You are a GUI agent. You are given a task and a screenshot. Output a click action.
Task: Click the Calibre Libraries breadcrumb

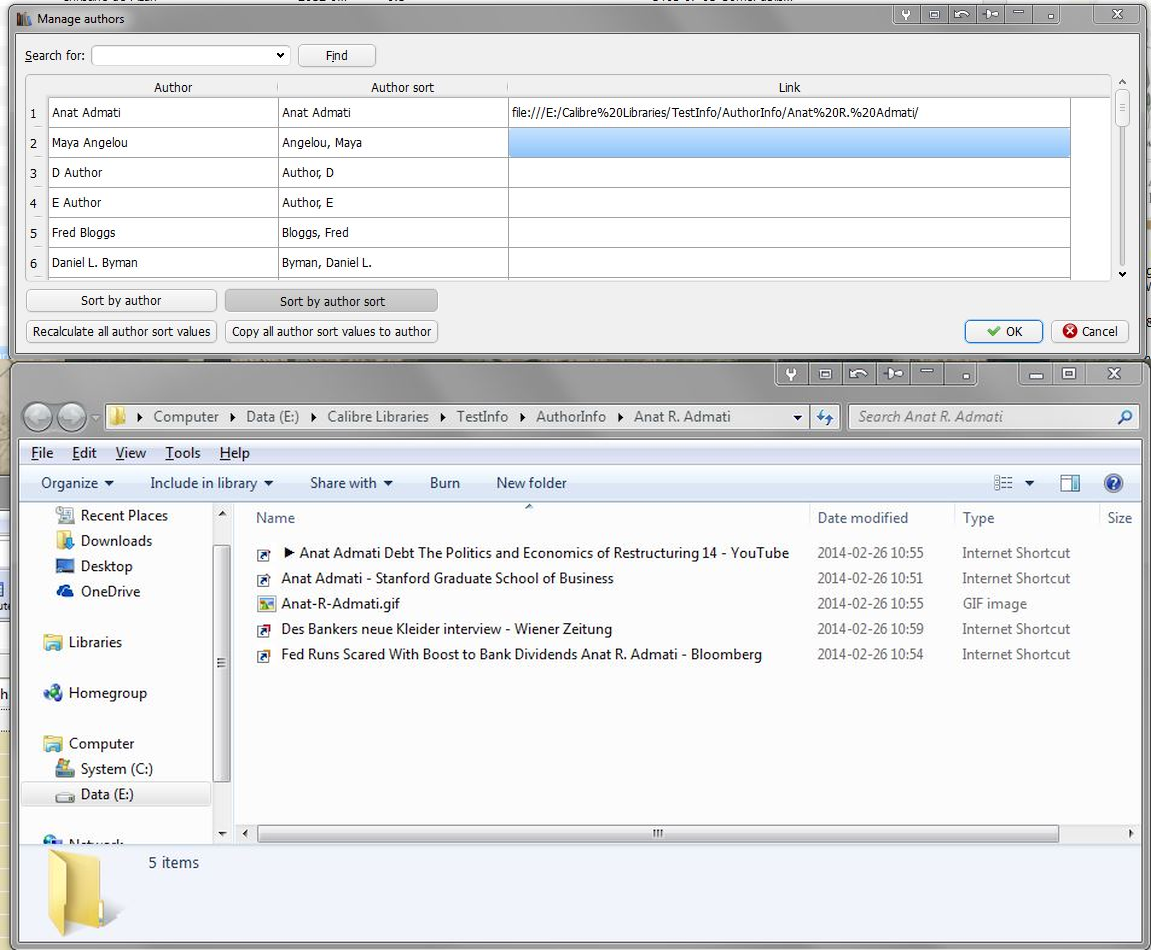[377, 416]
